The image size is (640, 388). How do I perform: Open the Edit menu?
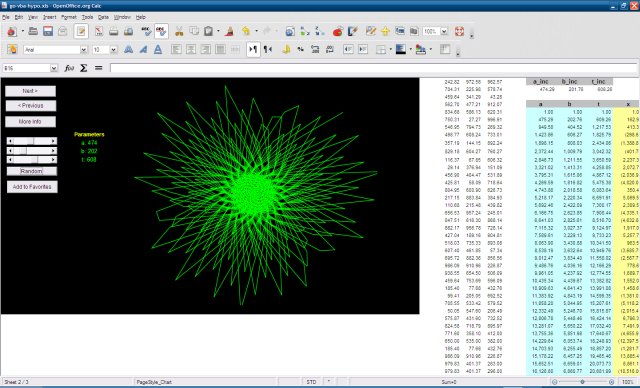click(19, 17)
